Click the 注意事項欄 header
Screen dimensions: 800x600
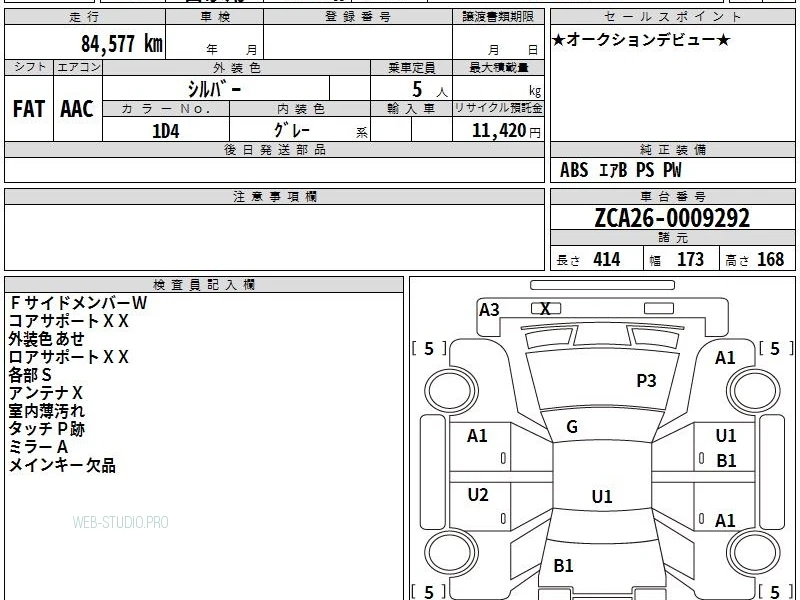point(274,196)
